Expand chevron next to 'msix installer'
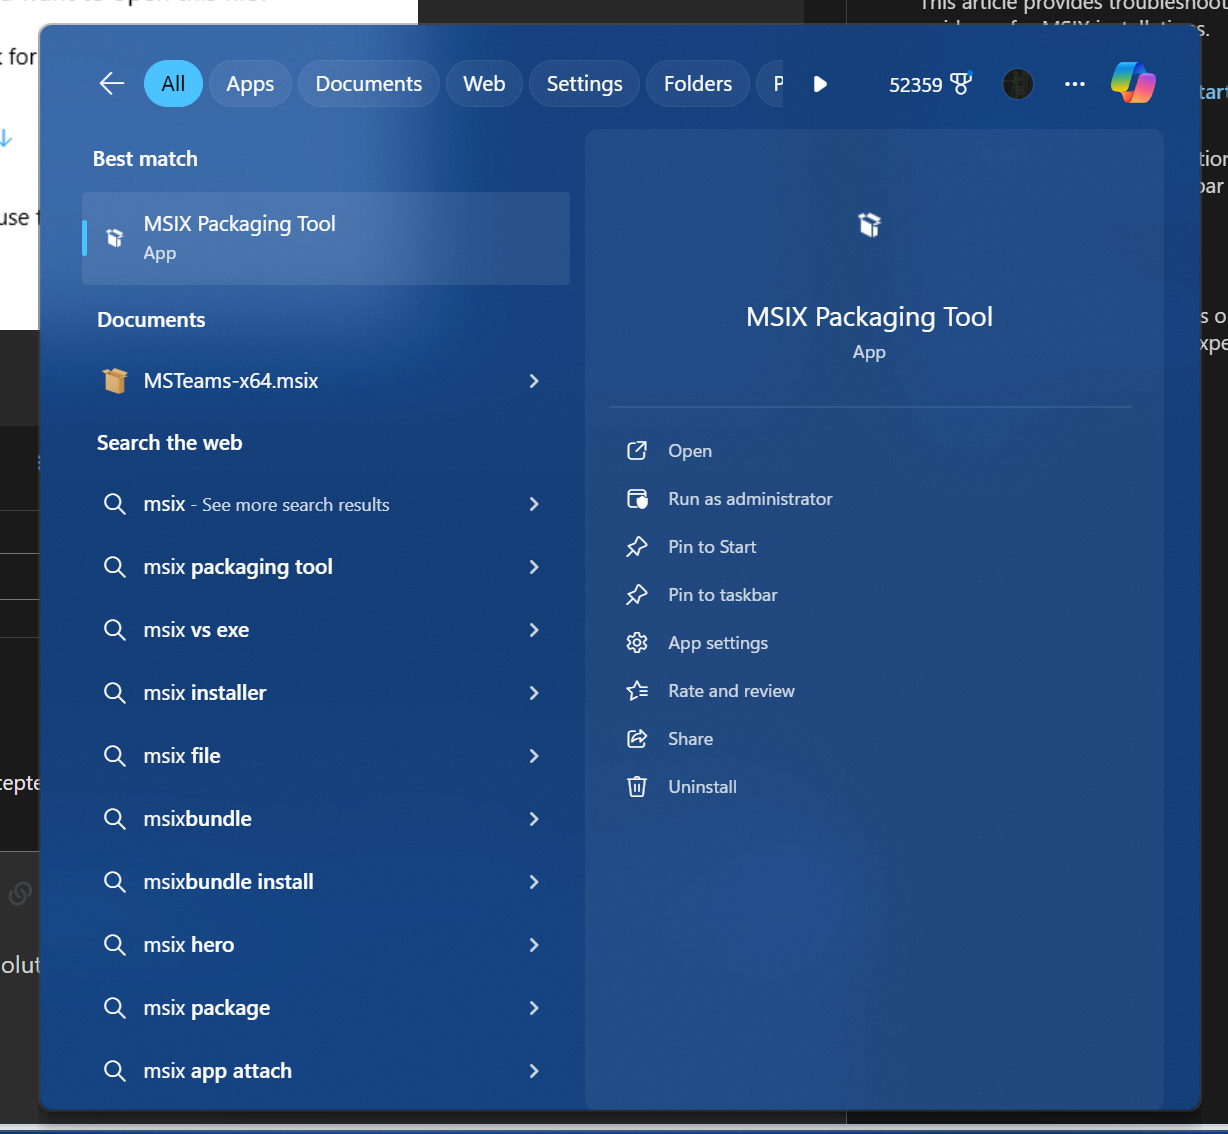1228x1134 pixels. (534, 693)
